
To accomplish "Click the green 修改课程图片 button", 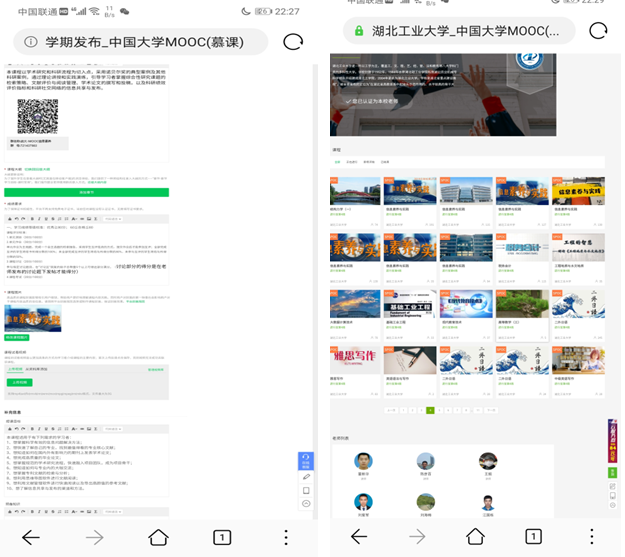I will tap(17, 337).
